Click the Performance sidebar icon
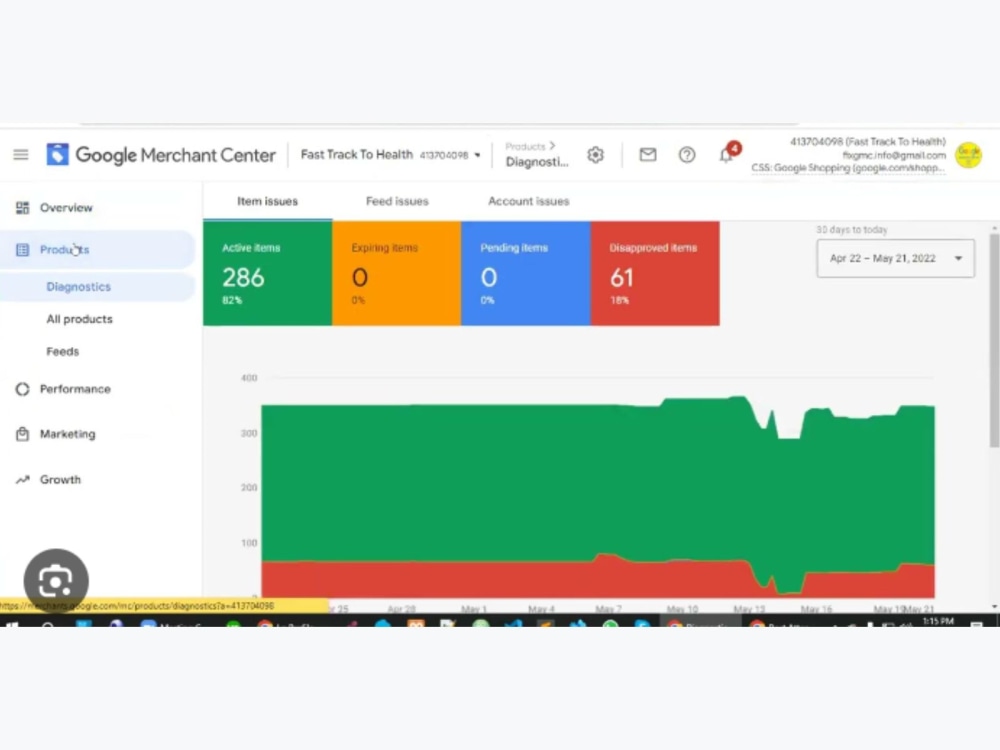 (x=22, y=389)
